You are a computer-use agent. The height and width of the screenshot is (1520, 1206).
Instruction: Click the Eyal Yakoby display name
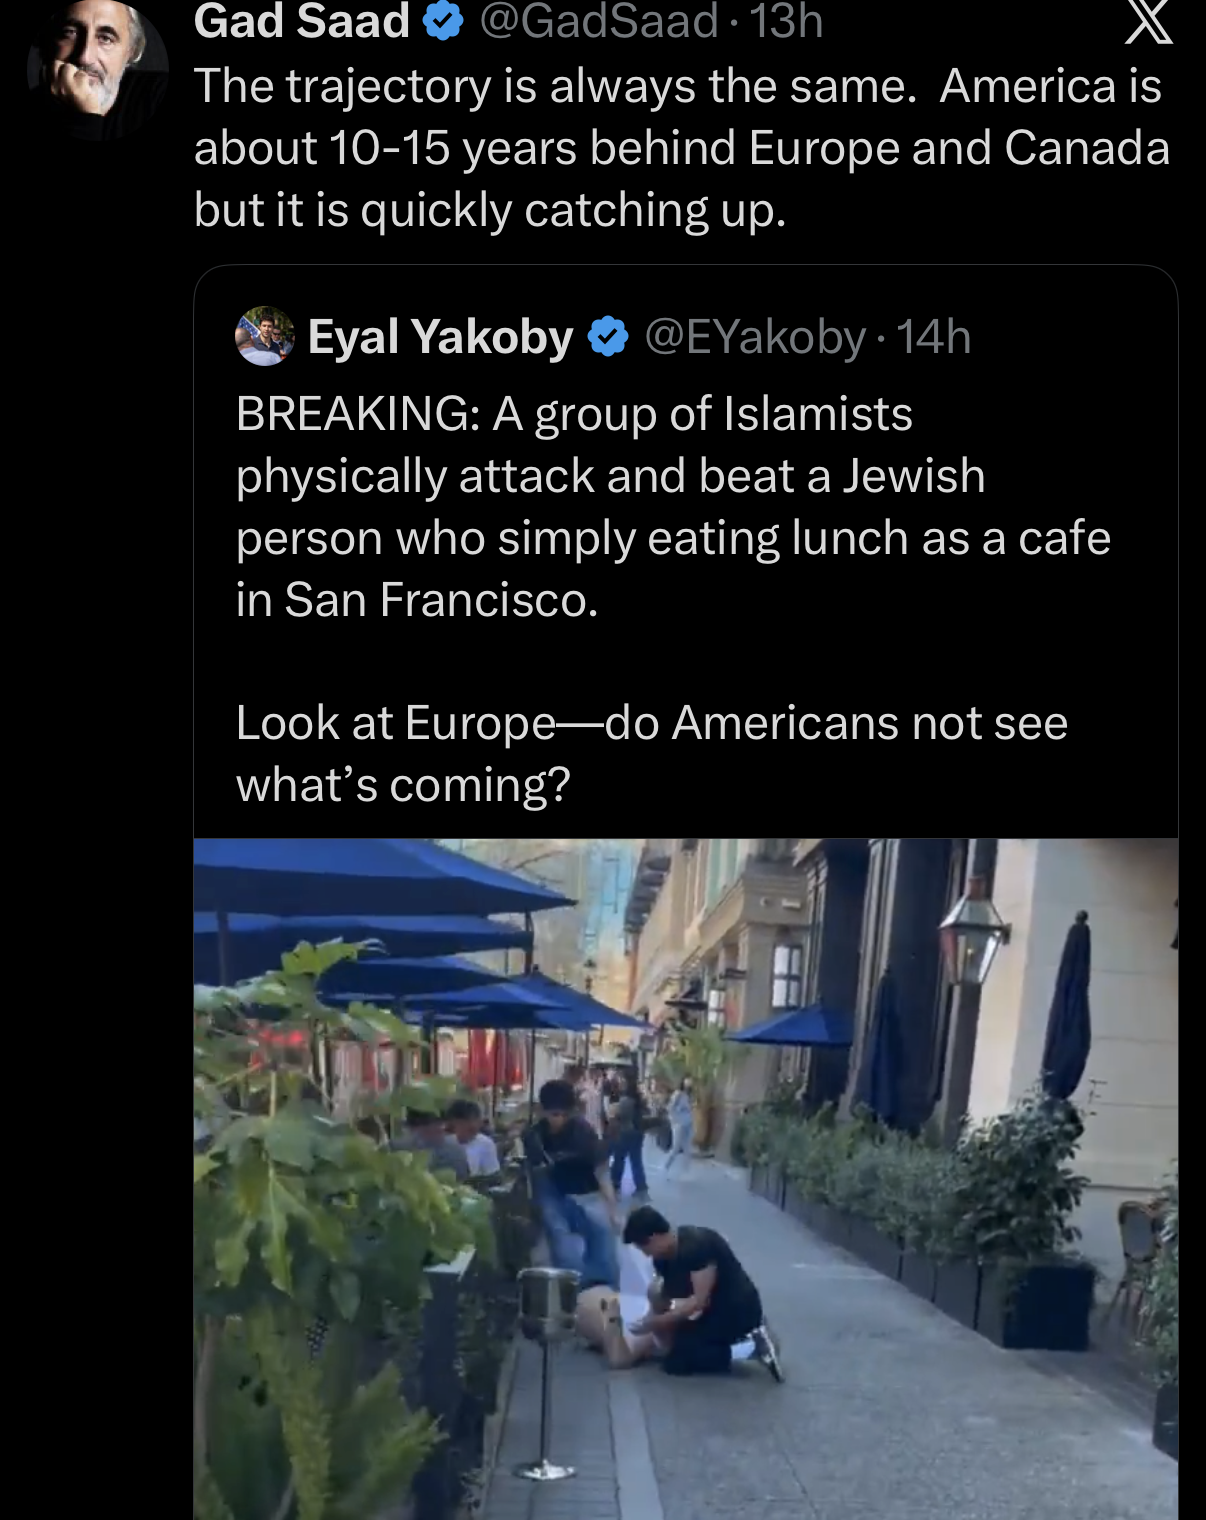[440, 337]
